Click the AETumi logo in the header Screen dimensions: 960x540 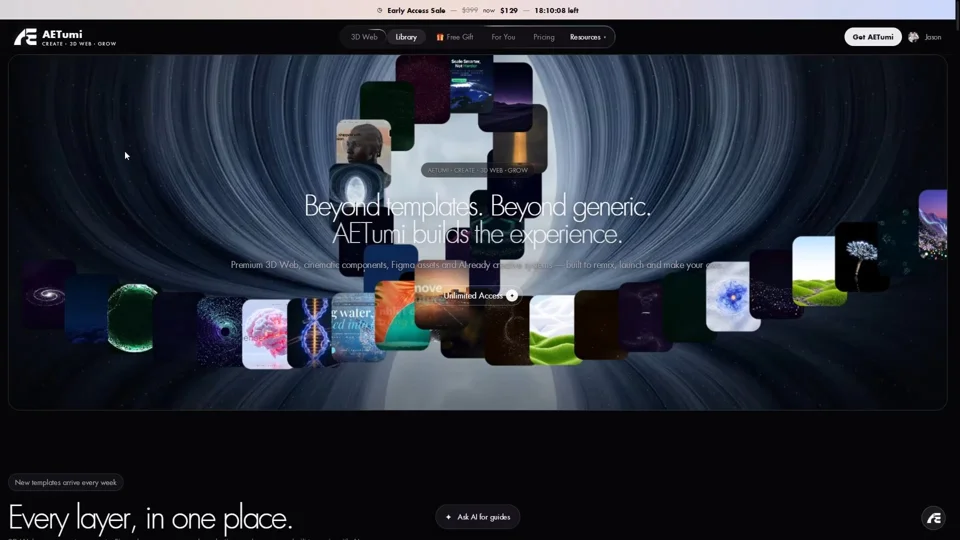[x=65, y=37]
